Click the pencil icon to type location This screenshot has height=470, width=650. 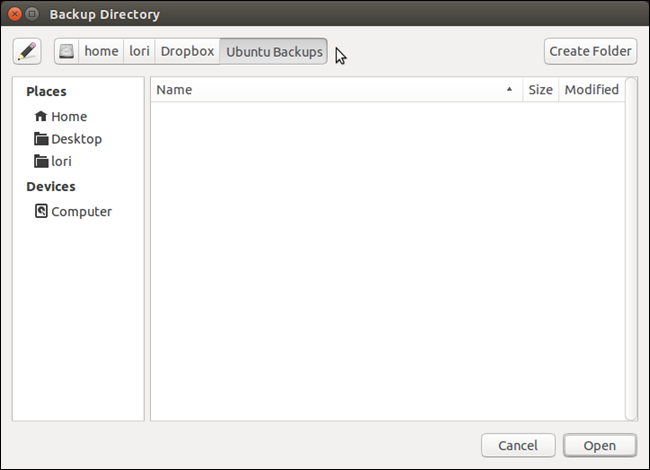click(27, 51)
